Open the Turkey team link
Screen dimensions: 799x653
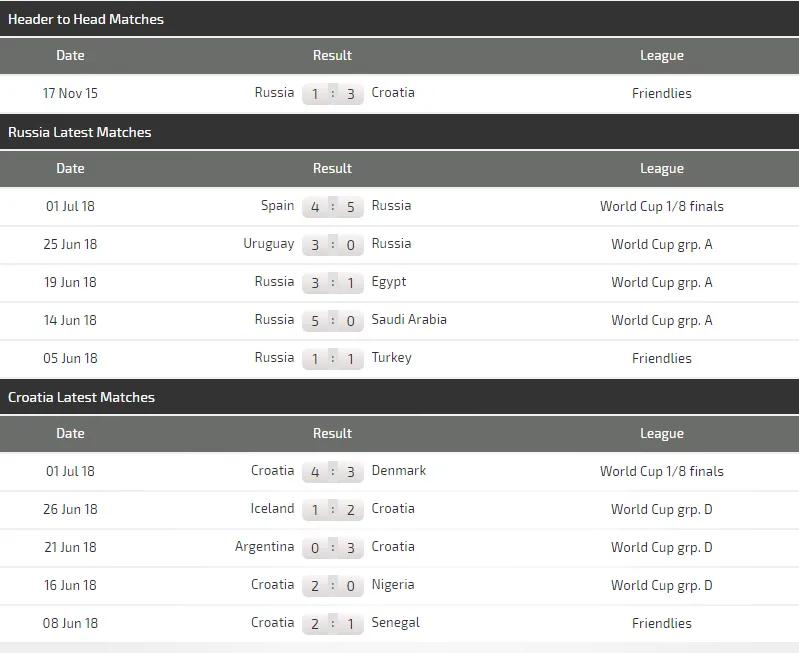[391, 358]
